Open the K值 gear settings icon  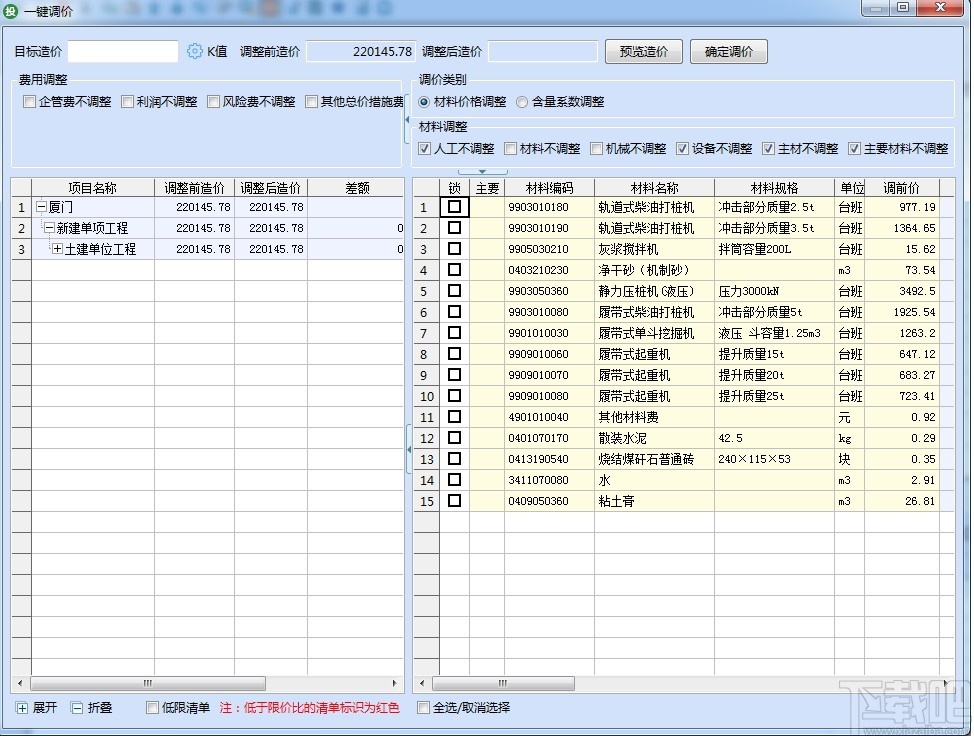[194, 51]
